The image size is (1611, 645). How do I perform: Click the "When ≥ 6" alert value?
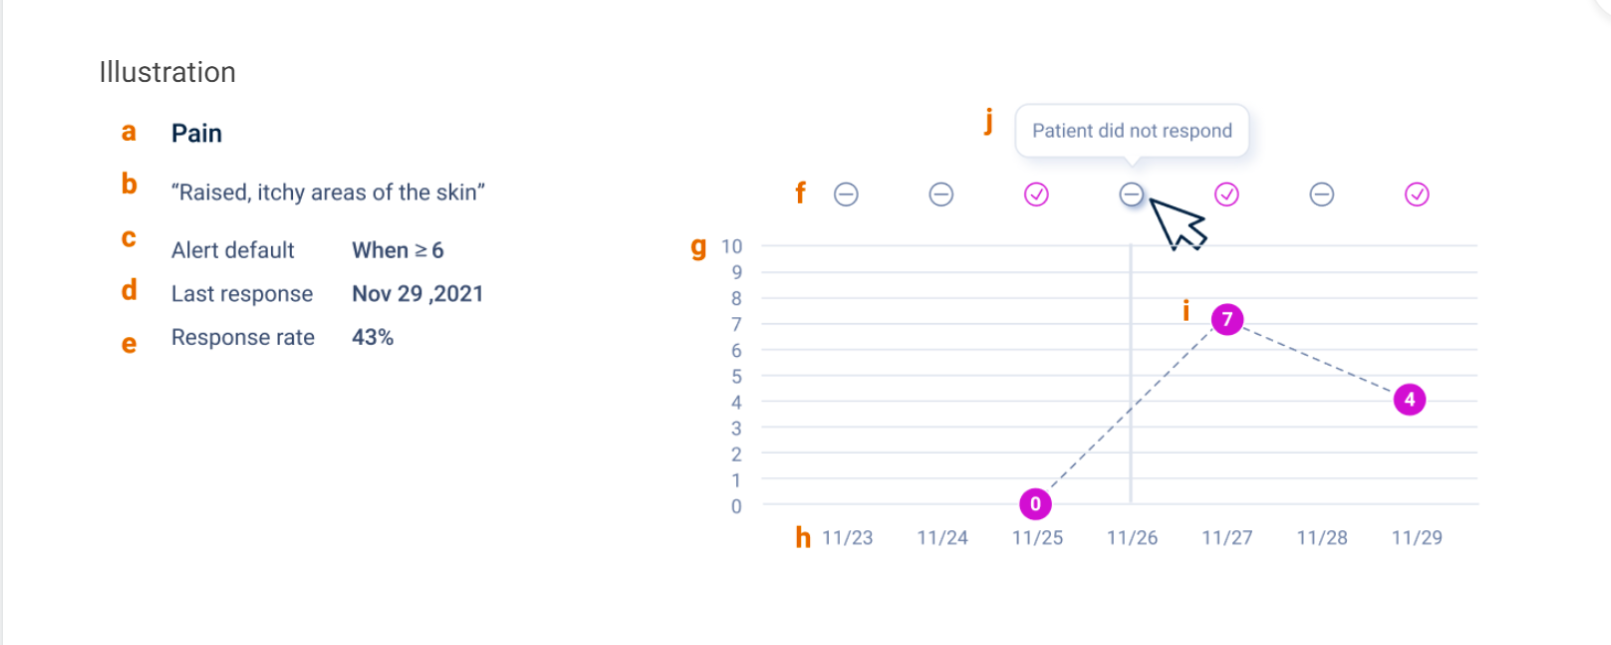[398, 250]
